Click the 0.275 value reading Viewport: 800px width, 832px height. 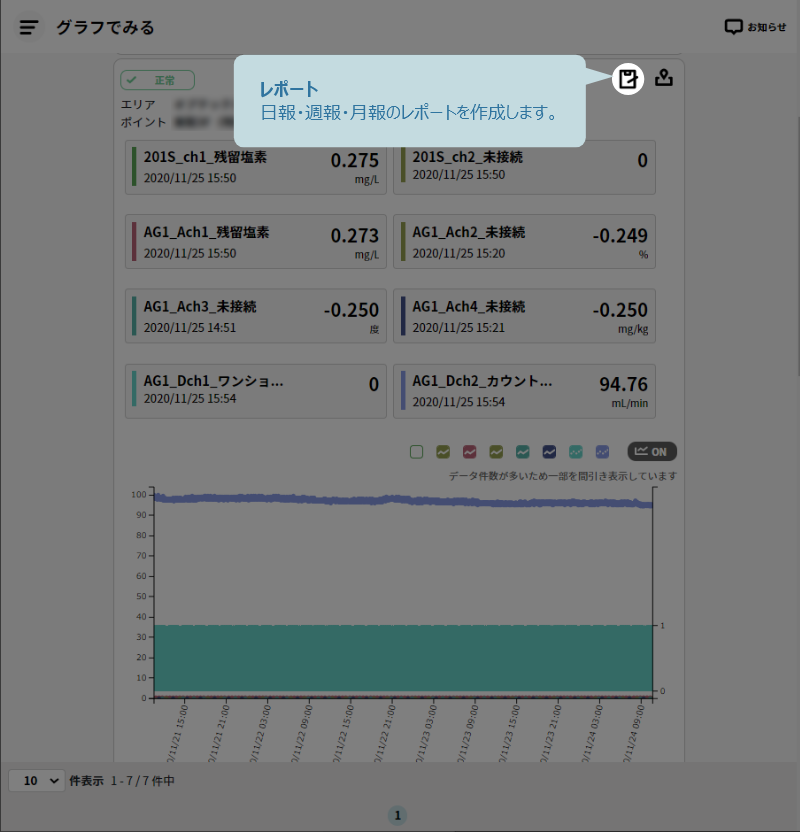point(354,160)
